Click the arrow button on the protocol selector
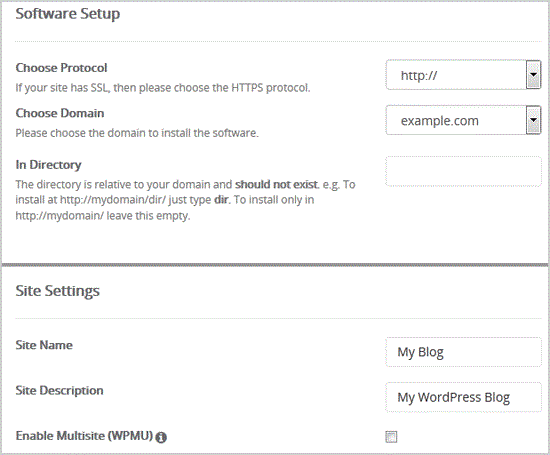Image resolution: width=550 pixels, height=455 pixels. point(533,75)
